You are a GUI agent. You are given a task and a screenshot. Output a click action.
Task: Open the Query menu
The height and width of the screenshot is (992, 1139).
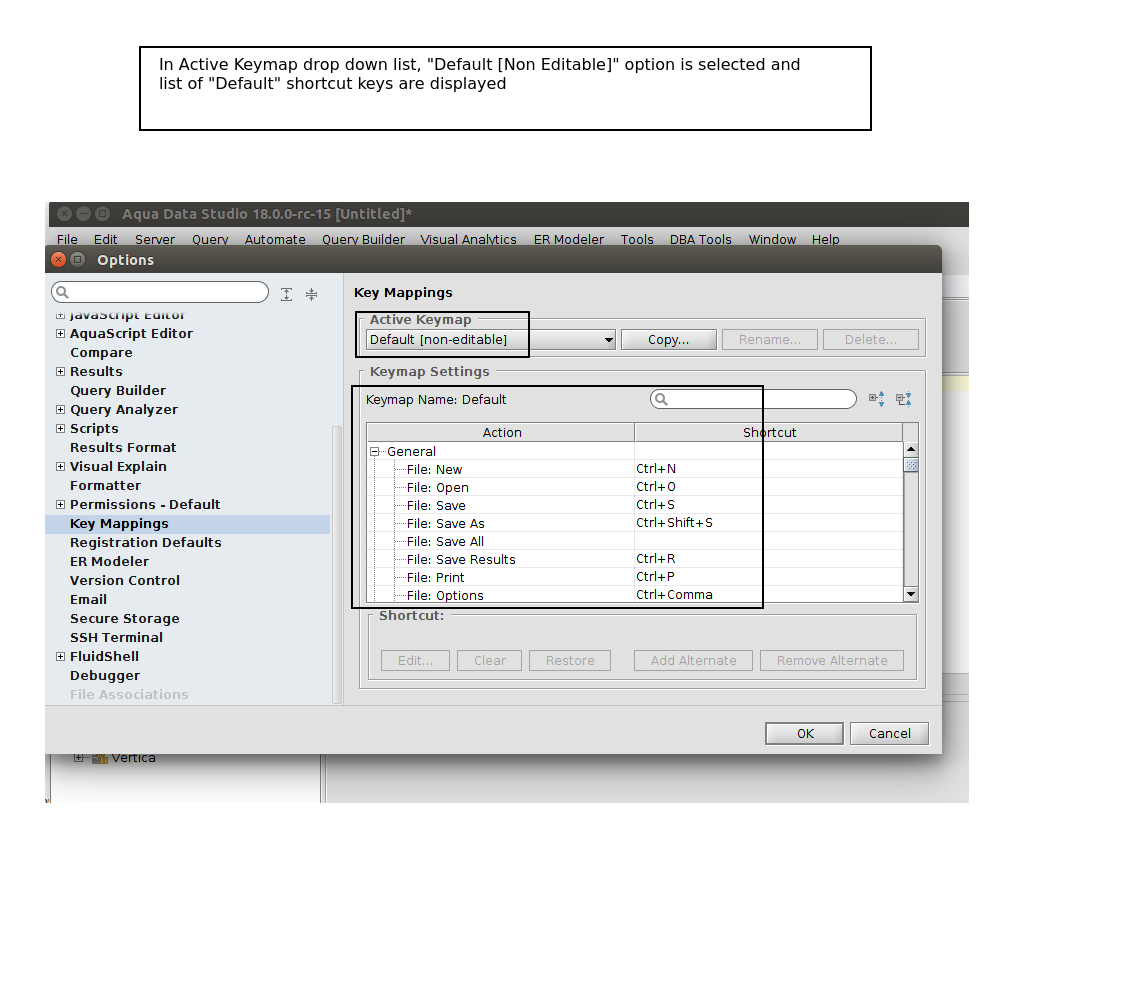[210, 239]
